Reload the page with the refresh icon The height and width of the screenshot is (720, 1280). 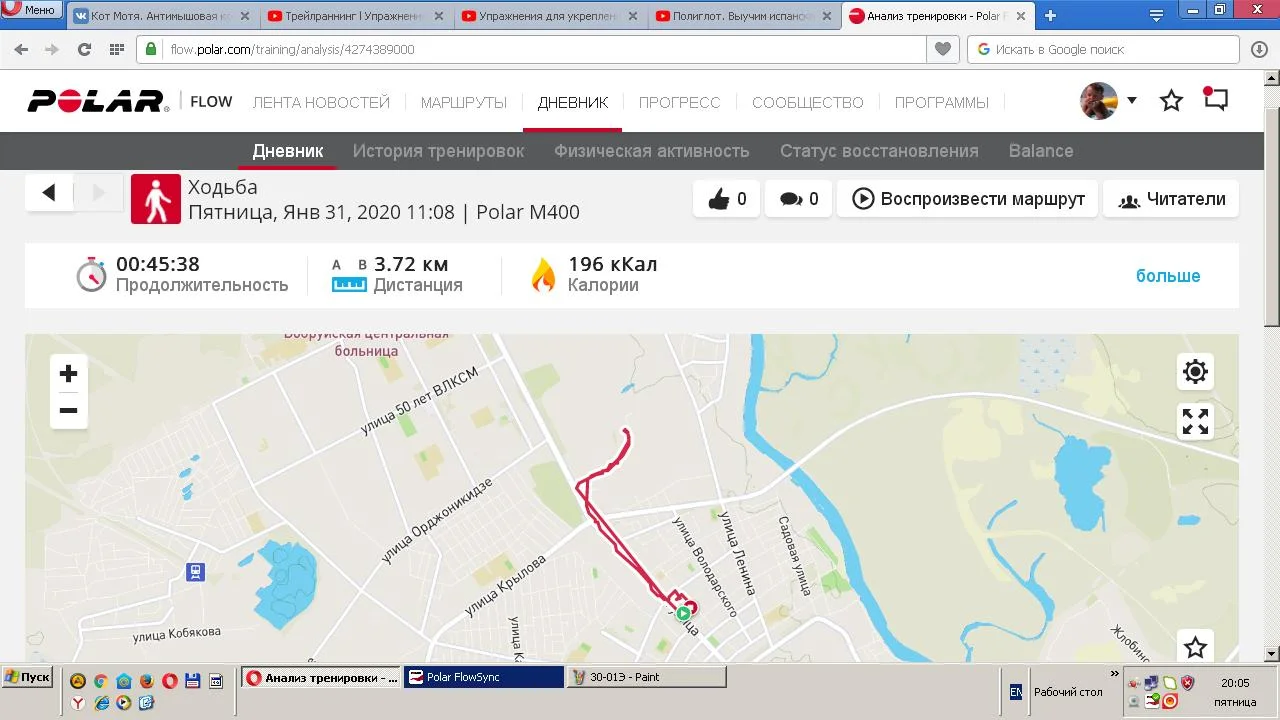tap(84, 49)
